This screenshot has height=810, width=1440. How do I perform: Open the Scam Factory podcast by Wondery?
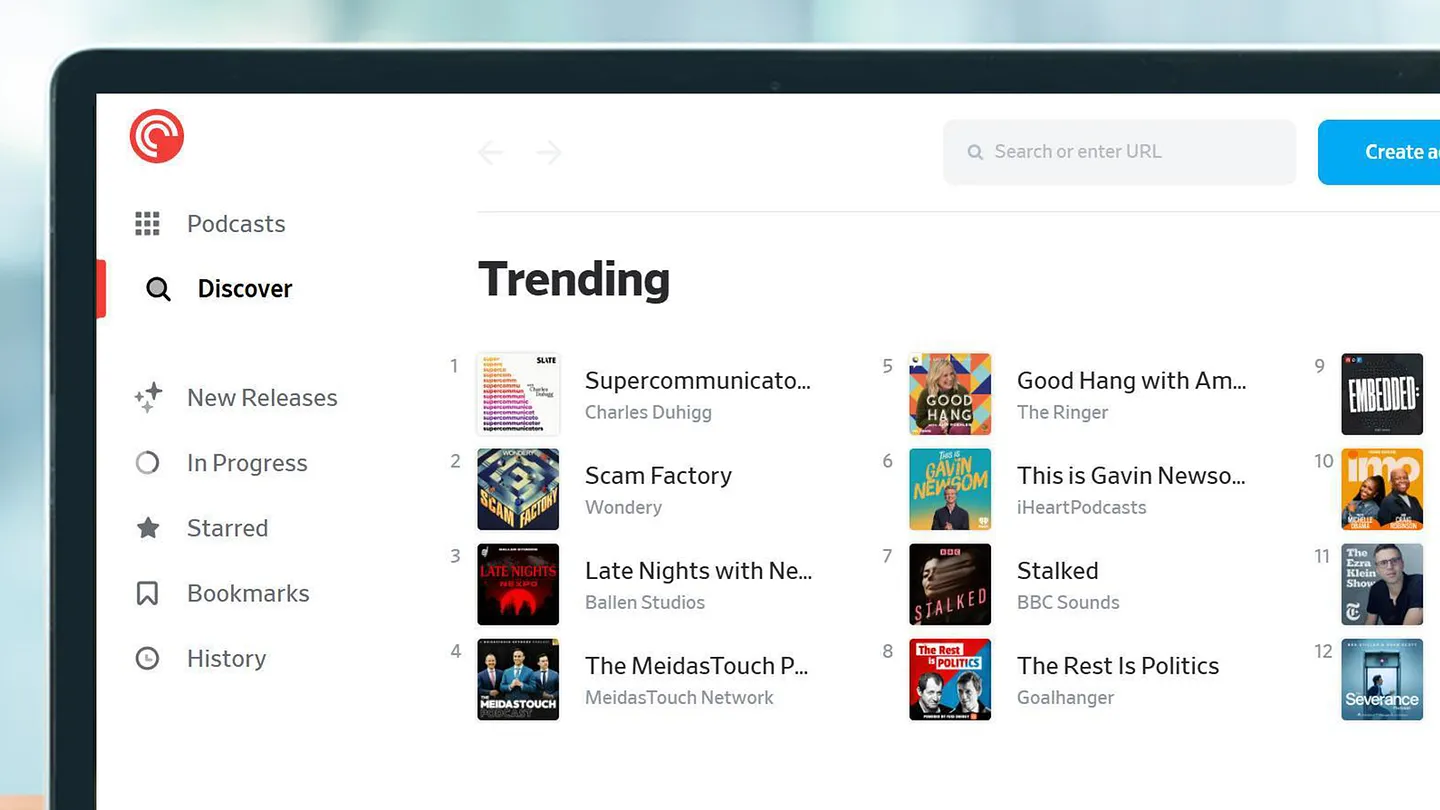[x=658, y=475]
